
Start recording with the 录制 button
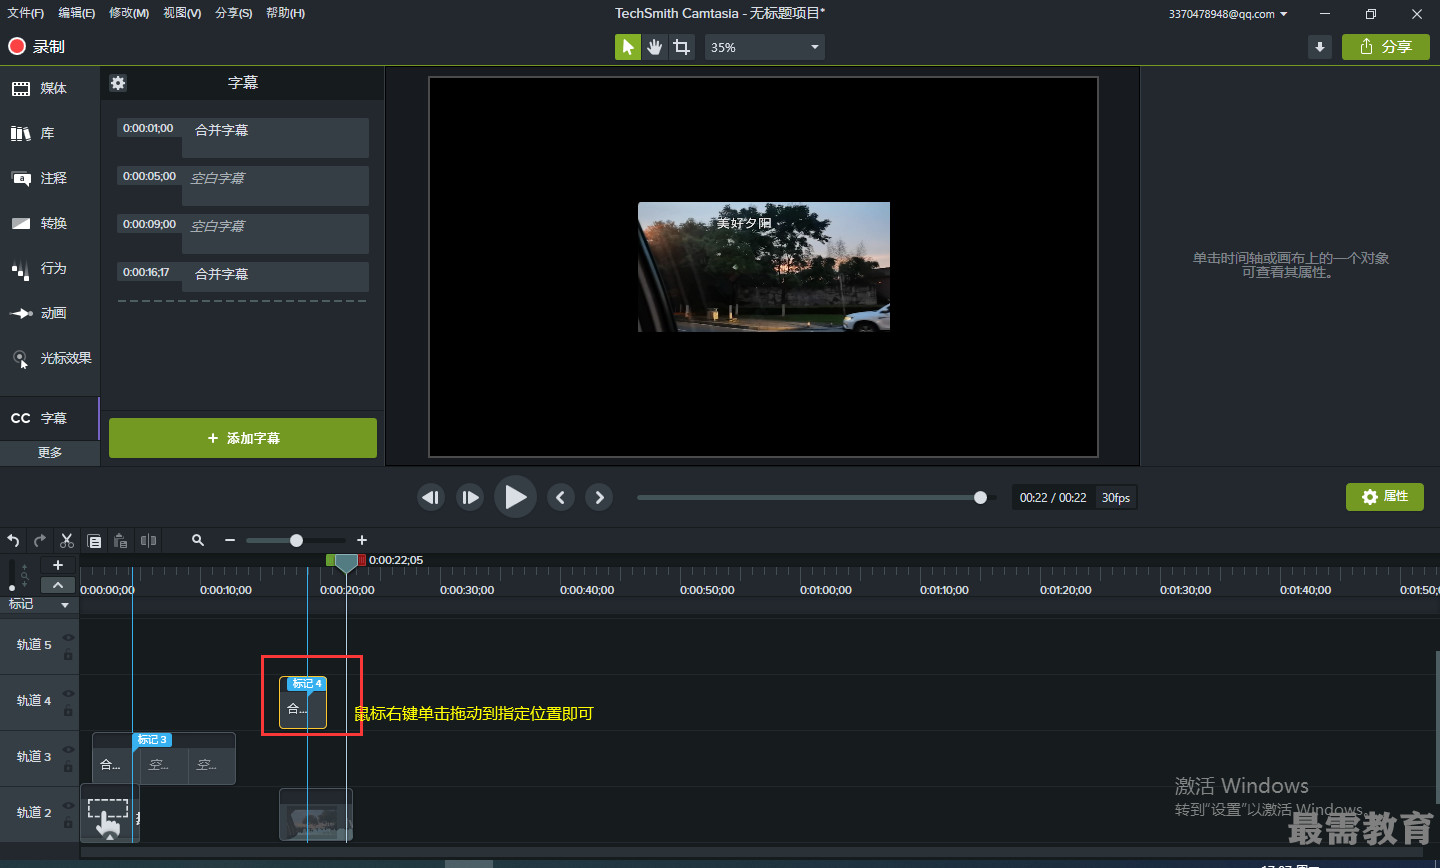pyautogui.click(x=36, y=47)
